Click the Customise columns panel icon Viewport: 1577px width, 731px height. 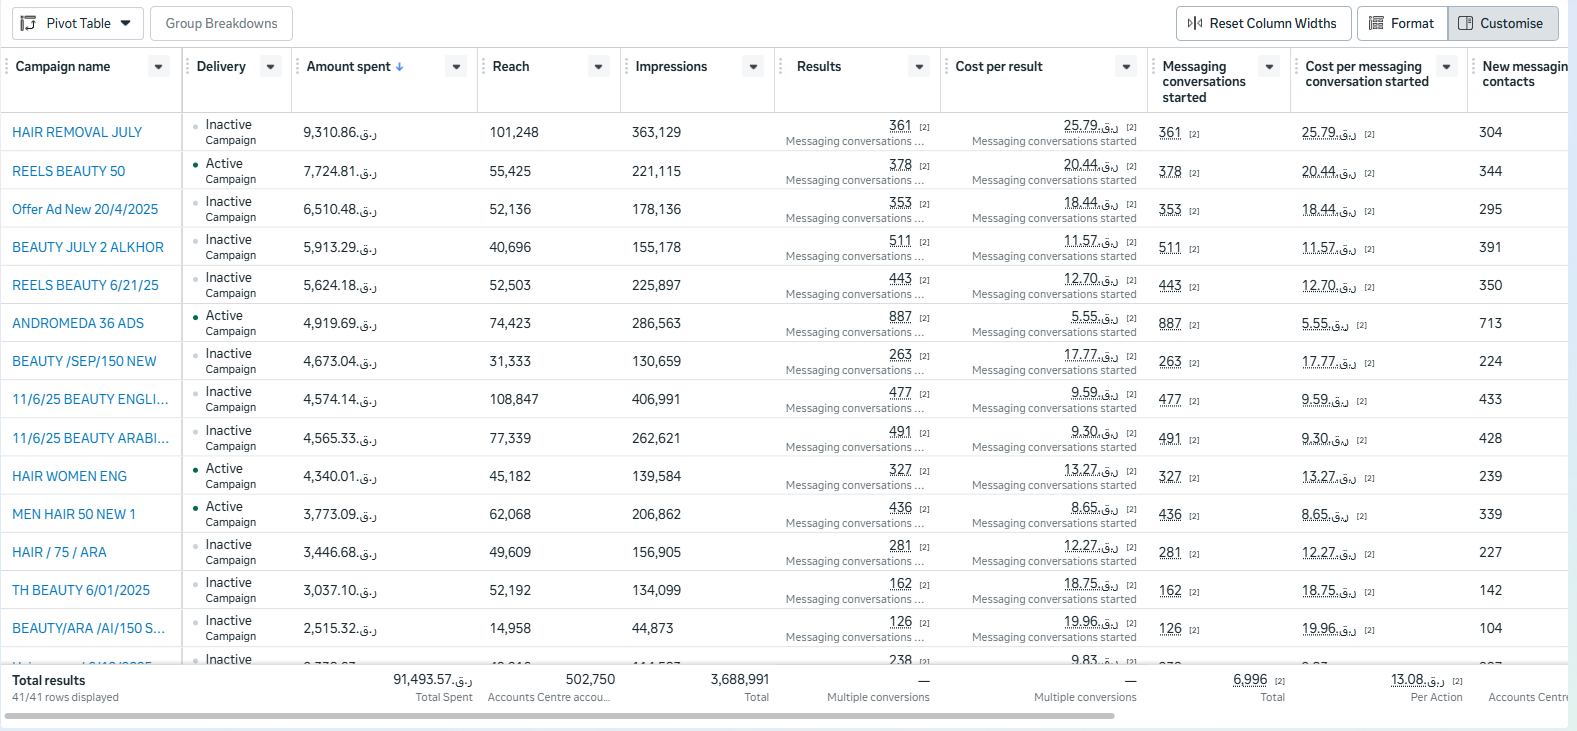pos(1466,23)
